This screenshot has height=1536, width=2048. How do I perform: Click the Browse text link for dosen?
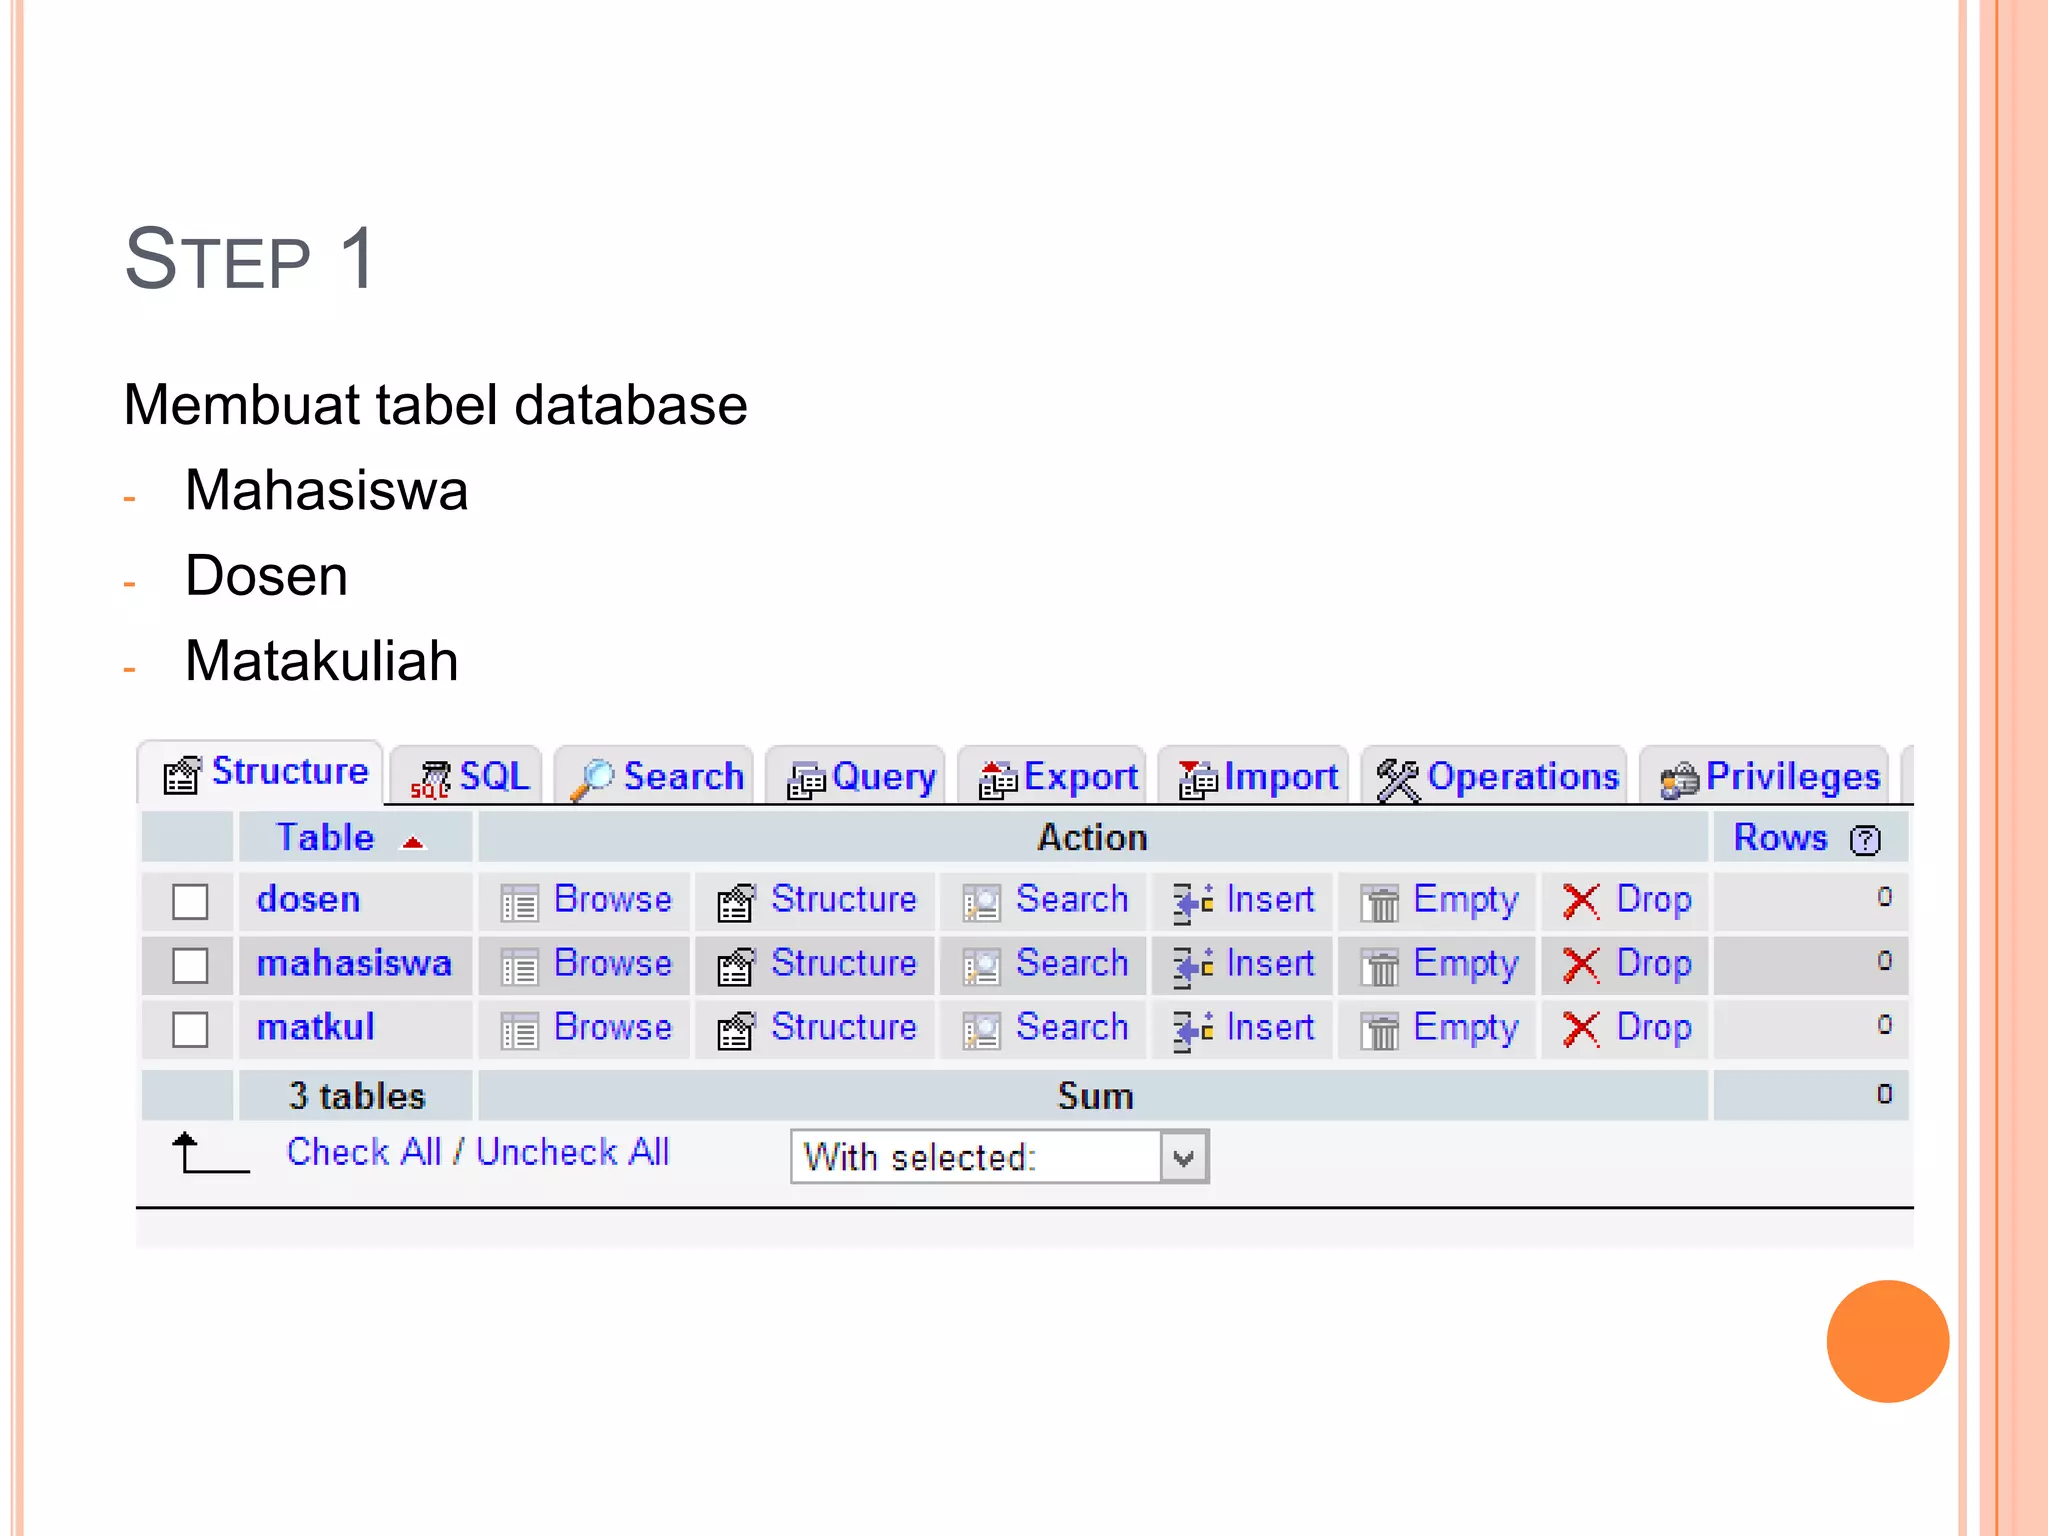613,899
